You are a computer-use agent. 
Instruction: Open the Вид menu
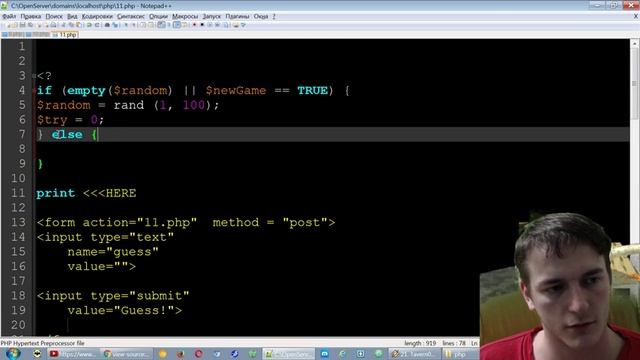click(72, 16)
